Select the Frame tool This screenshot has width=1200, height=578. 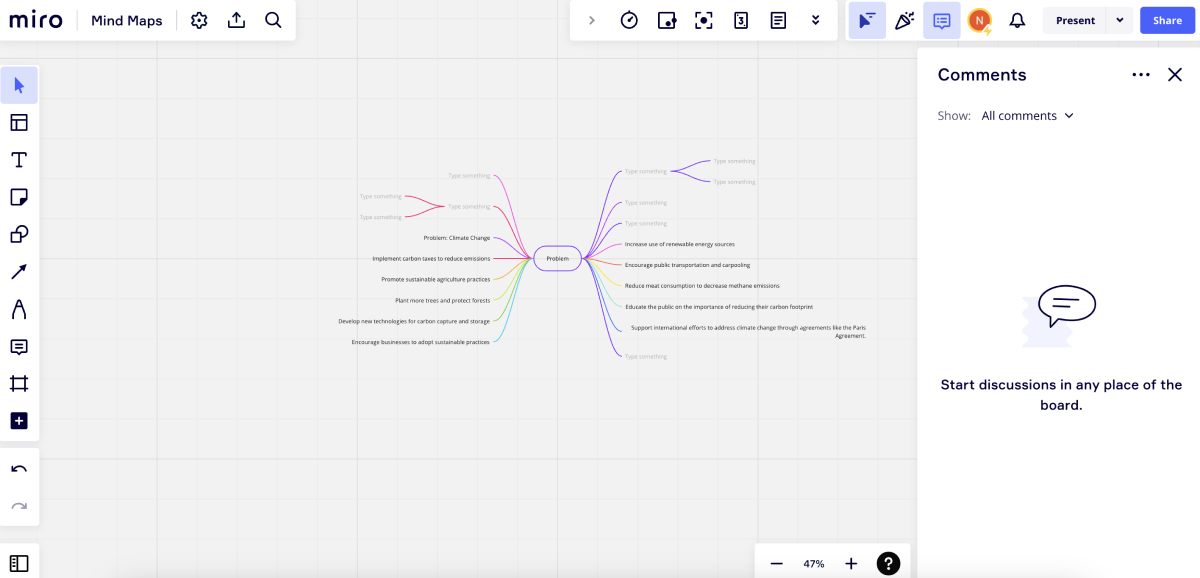[x=19, y=384]
